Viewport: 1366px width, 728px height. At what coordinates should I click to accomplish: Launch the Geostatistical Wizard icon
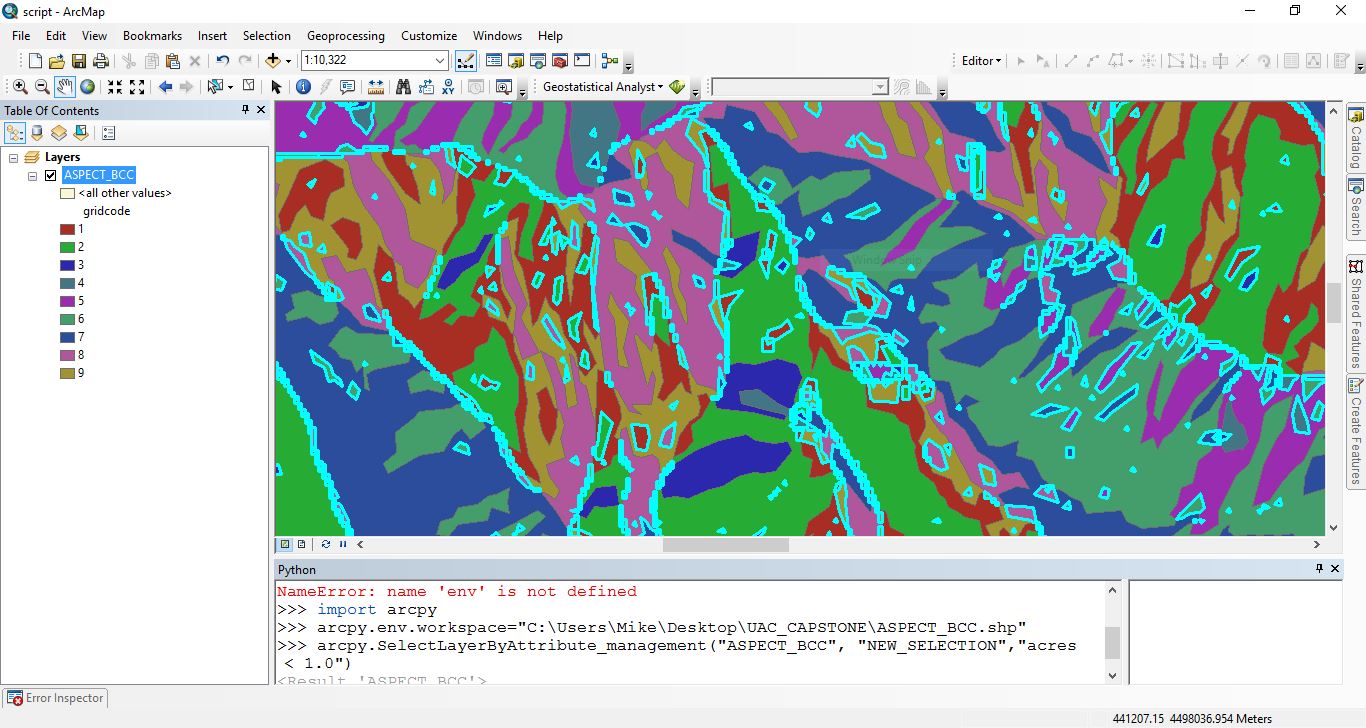click(677, 87)
